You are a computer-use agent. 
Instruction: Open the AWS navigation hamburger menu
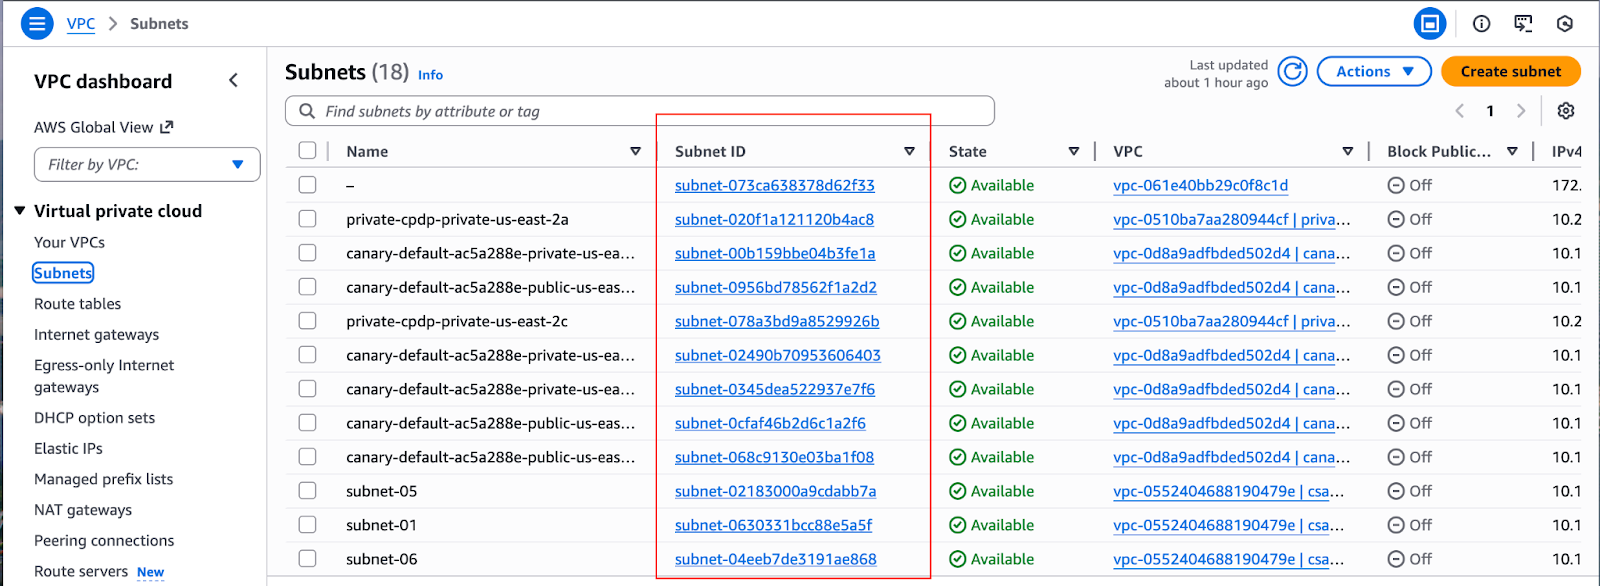[37, 23]
